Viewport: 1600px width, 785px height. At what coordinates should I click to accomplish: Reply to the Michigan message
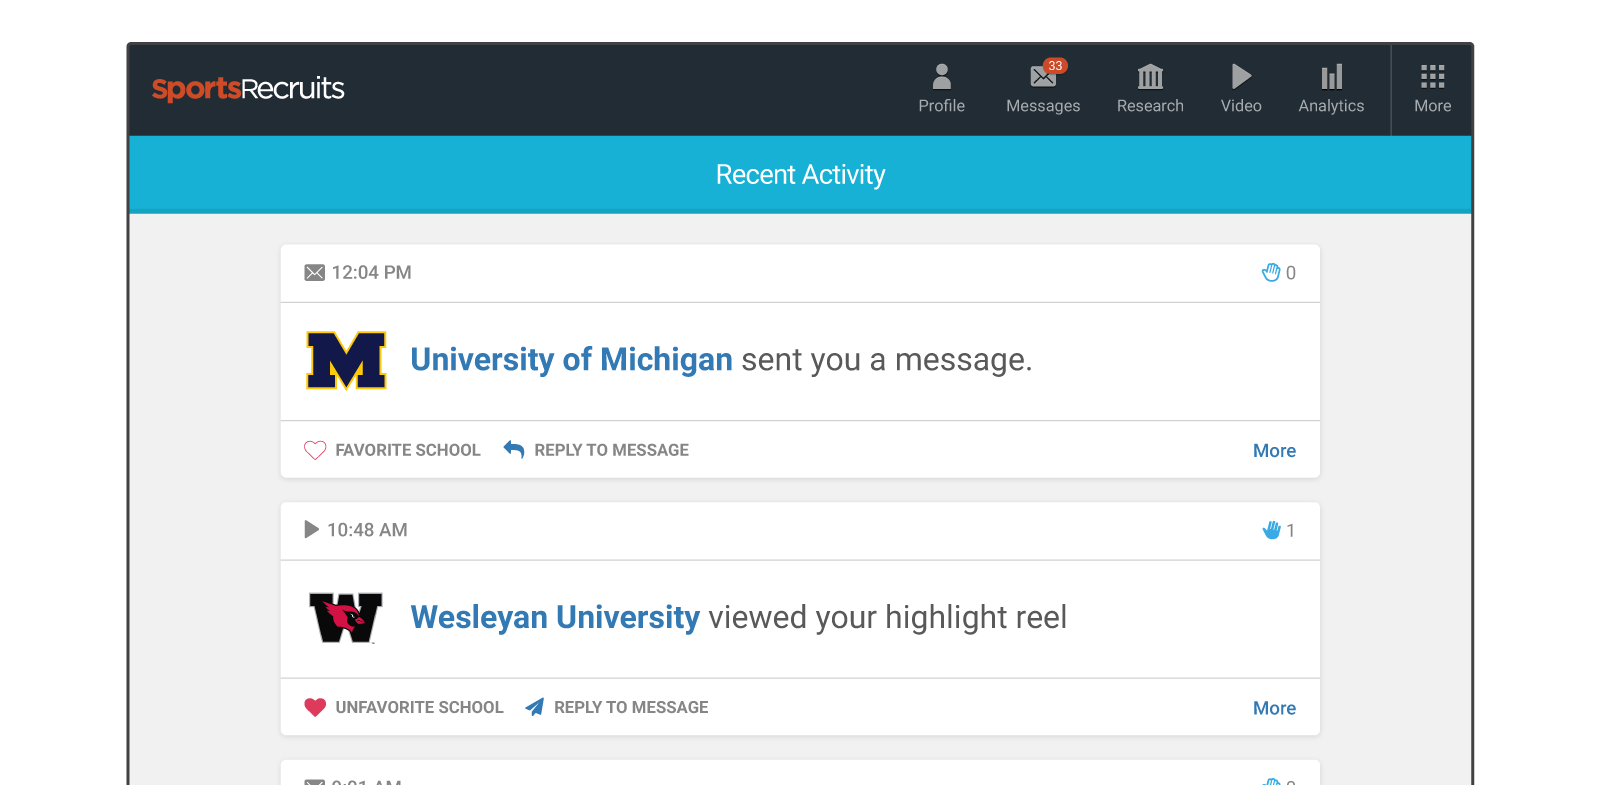tap(596, 450)
